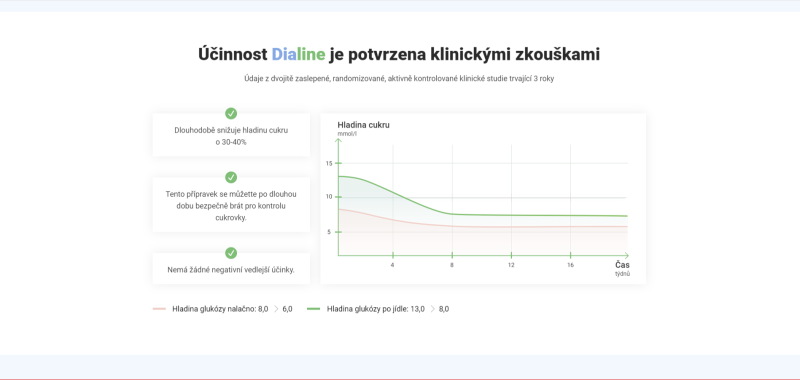Click the checkmark icon above the 'Nemá žádné' card
This screenshot has width=800, height=380.
pos(231,253)
